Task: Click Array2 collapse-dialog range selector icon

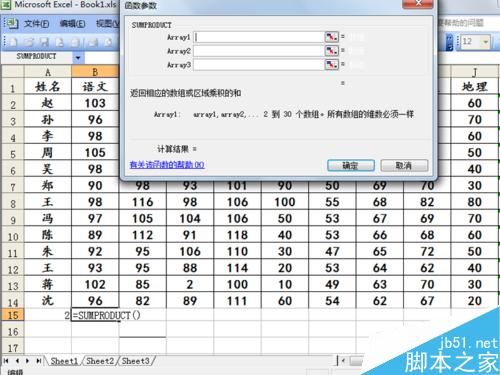Action: point(331,51)
